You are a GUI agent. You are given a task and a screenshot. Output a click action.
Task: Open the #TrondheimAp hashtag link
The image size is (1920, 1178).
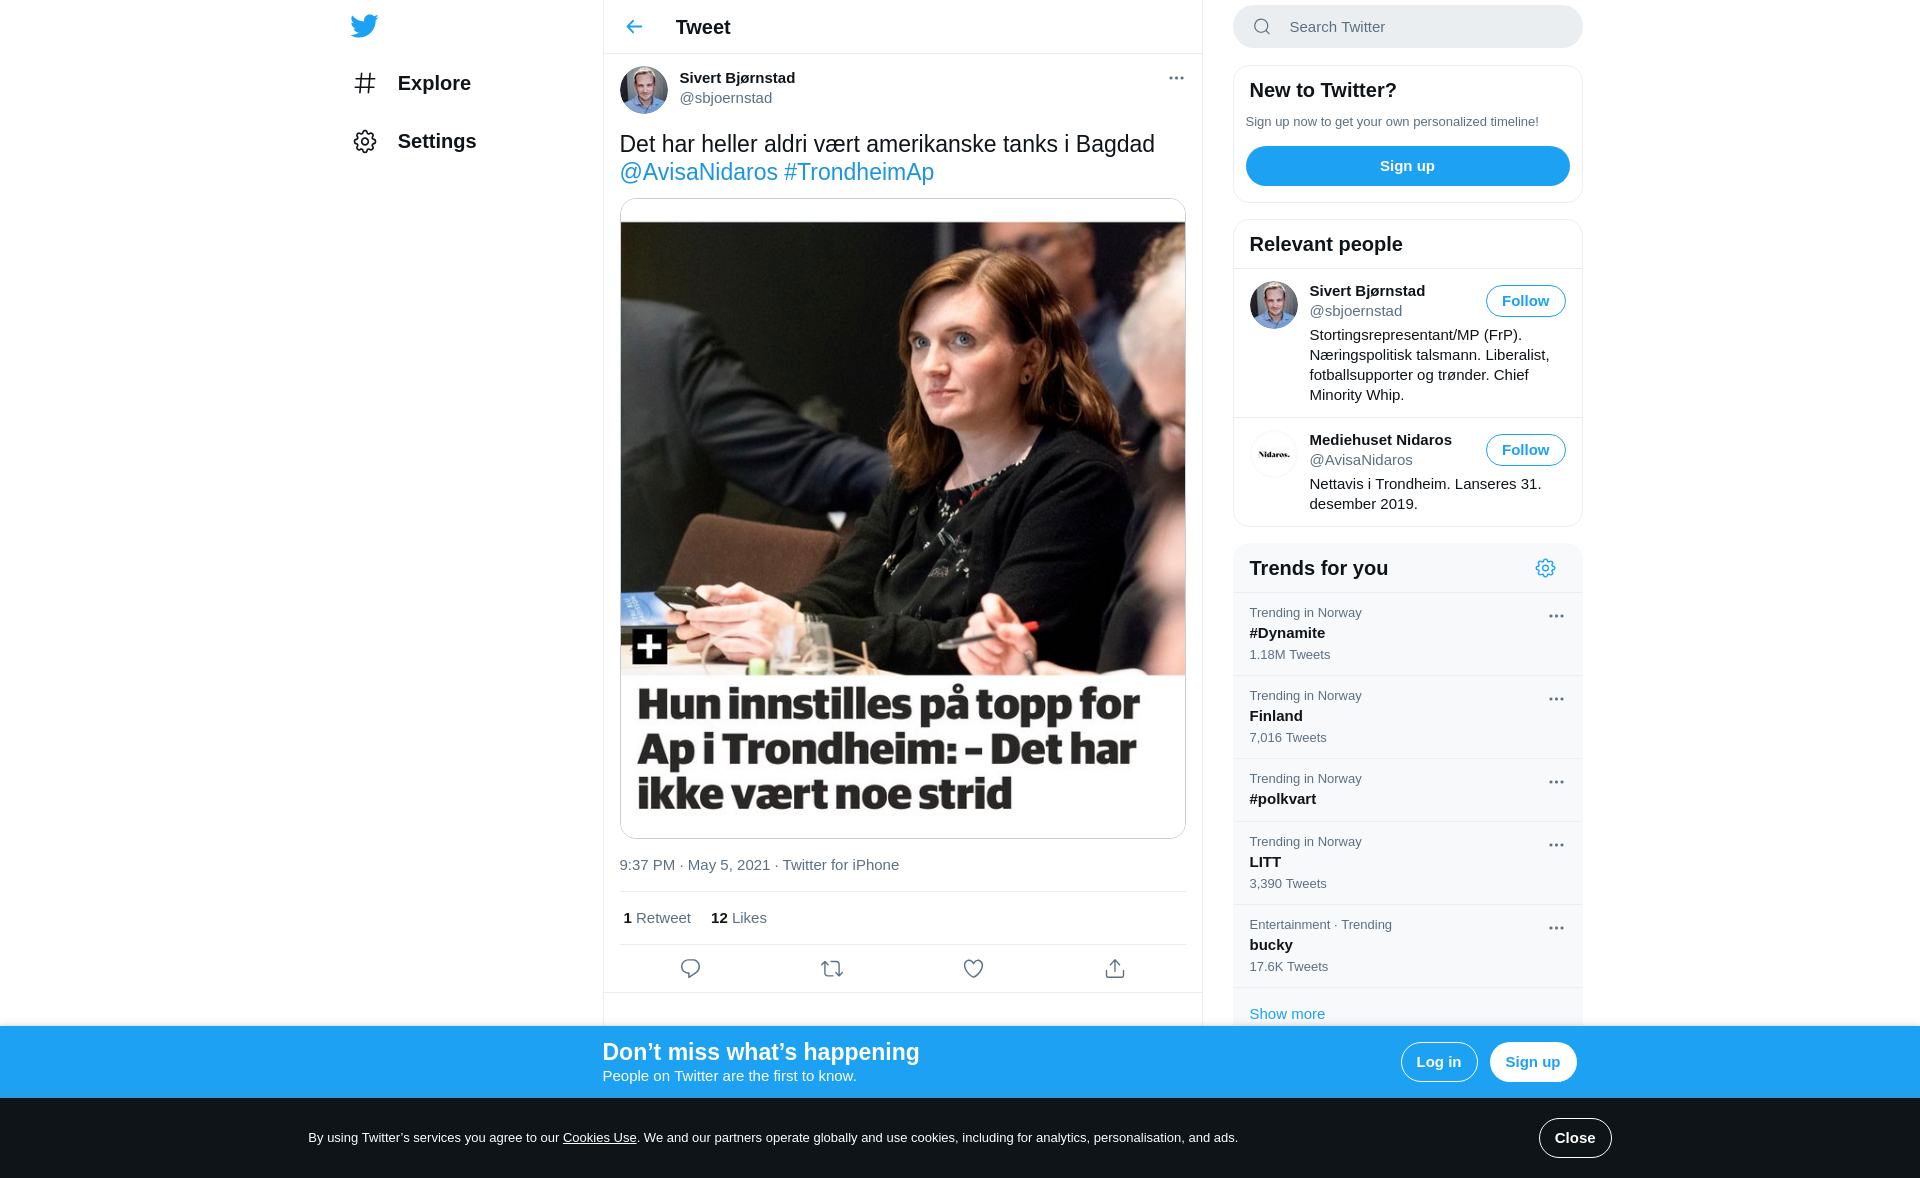tap(858, 172)
